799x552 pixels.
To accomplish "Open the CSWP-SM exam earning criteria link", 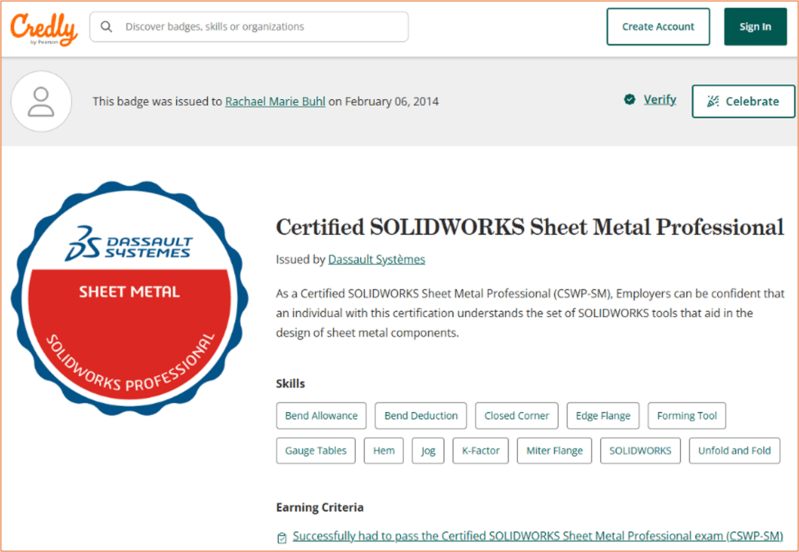I will click(x=538, y=536).
